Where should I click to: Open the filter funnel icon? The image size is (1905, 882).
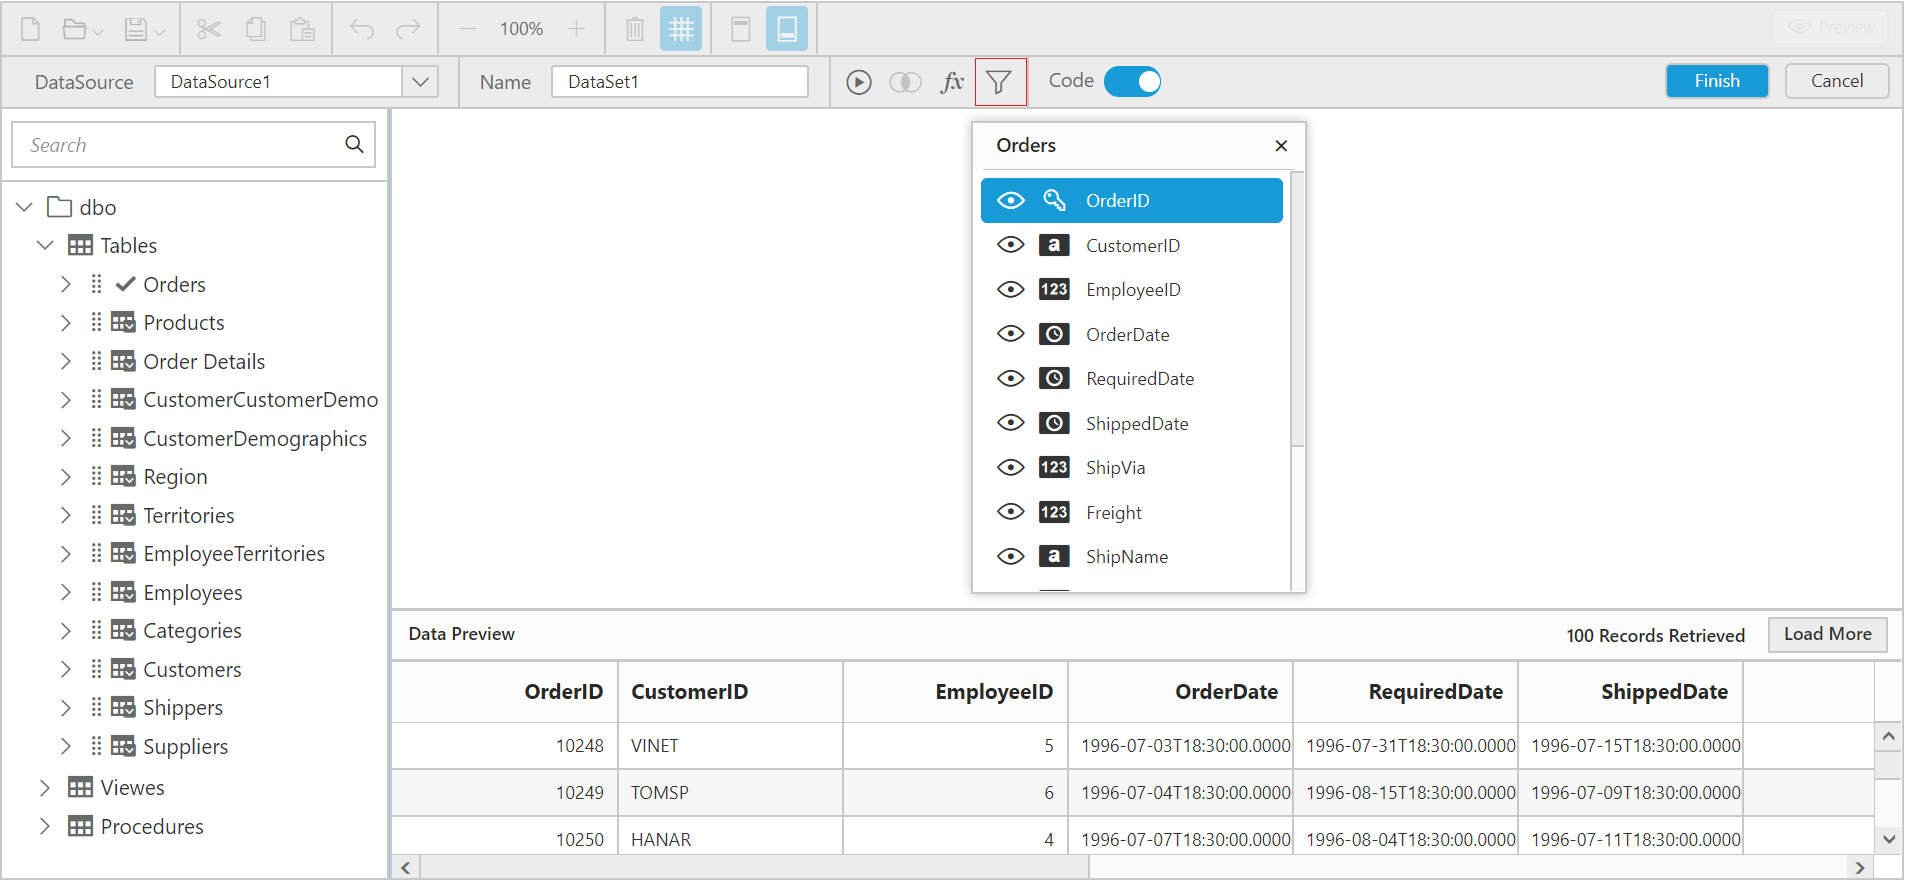999,82
